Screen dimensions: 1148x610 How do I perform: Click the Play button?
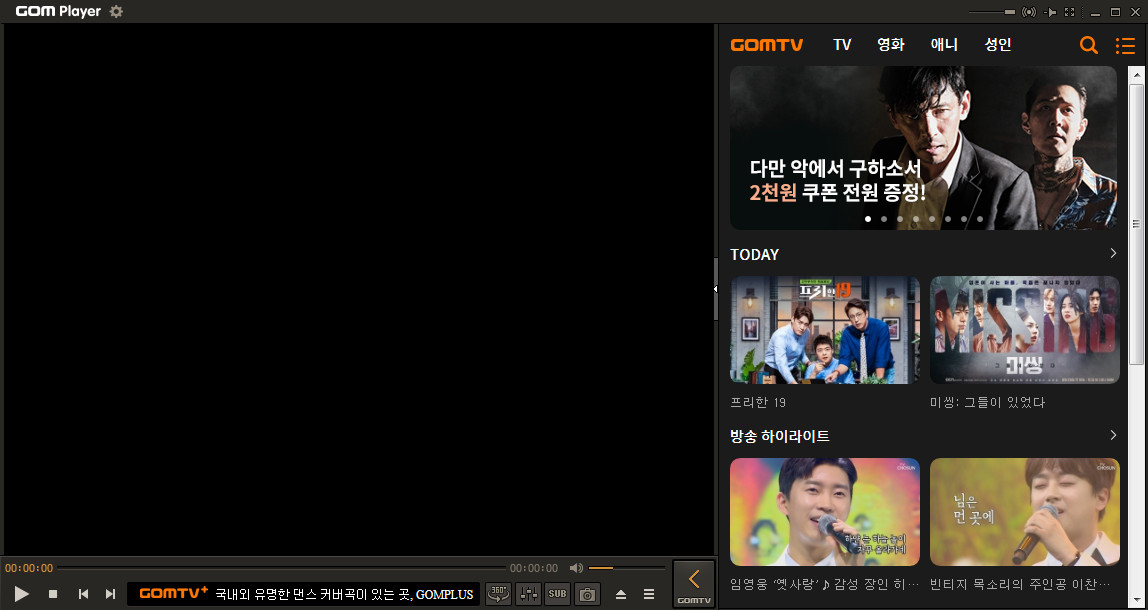21,594
